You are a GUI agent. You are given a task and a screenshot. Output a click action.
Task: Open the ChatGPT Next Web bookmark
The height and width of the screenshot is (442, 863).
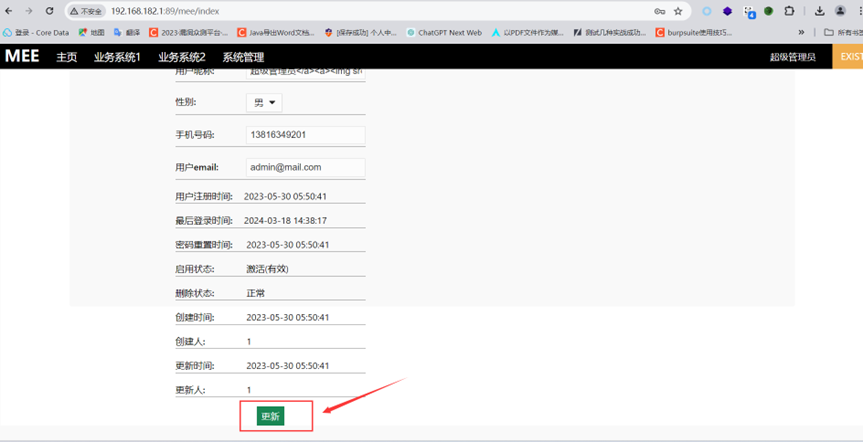(444, 32)
